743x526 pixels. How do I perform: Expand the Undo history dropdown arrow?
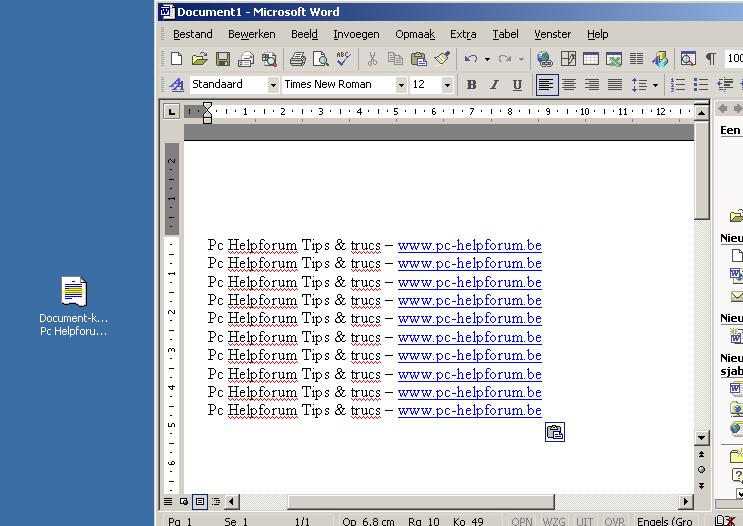487,59
